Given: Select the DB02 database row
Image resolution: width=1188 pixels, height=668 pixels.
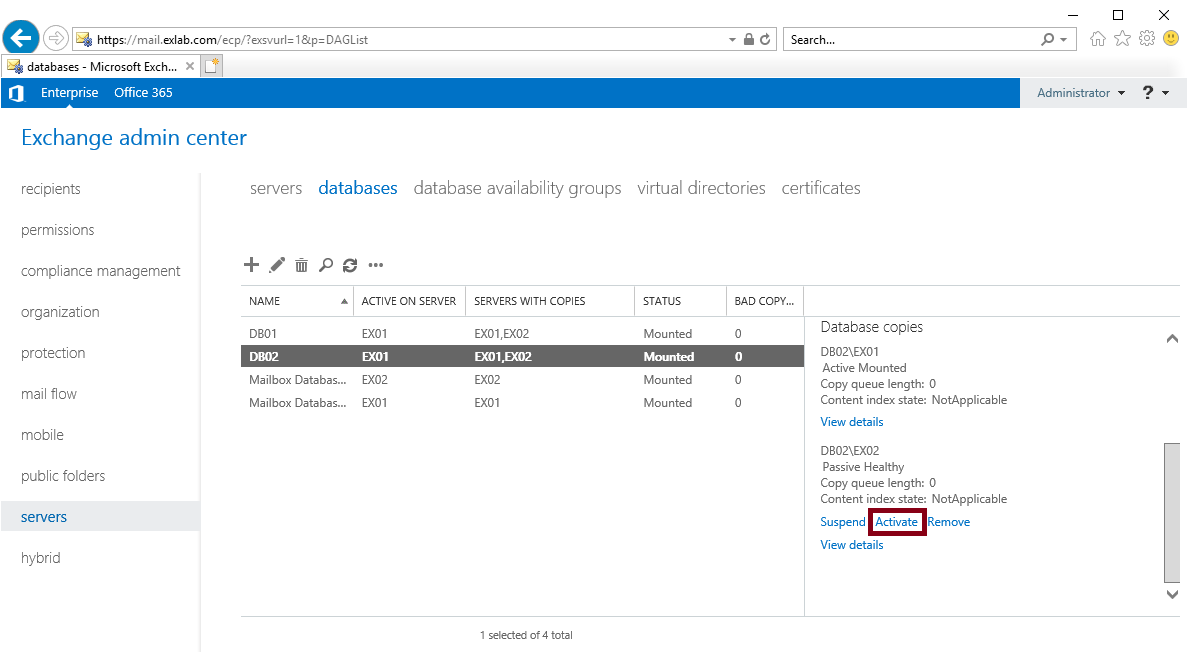Looking at the screenshot, I should tap(522, 356).
